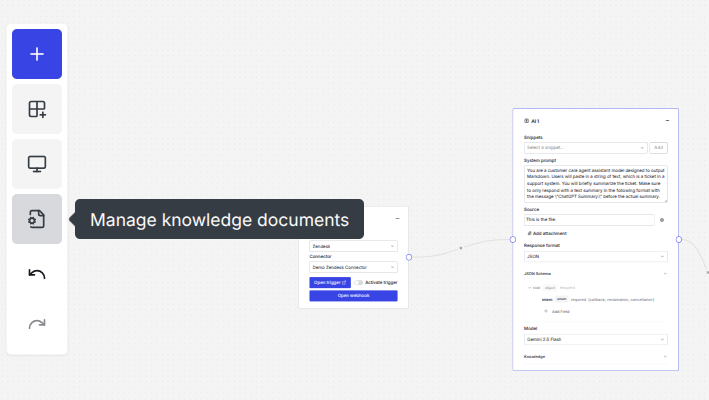The width and height of the screenshot is (709, 400).
Task: Click the gear icon beside Source field
Action: (x=662, y=220)
